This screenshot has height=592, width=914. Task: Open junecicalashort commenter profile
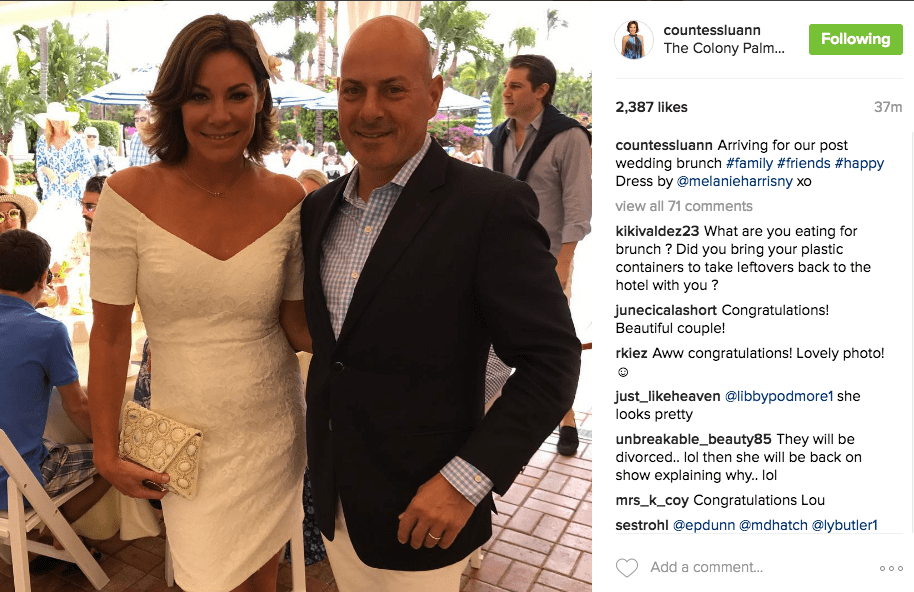tap(667, 310)
